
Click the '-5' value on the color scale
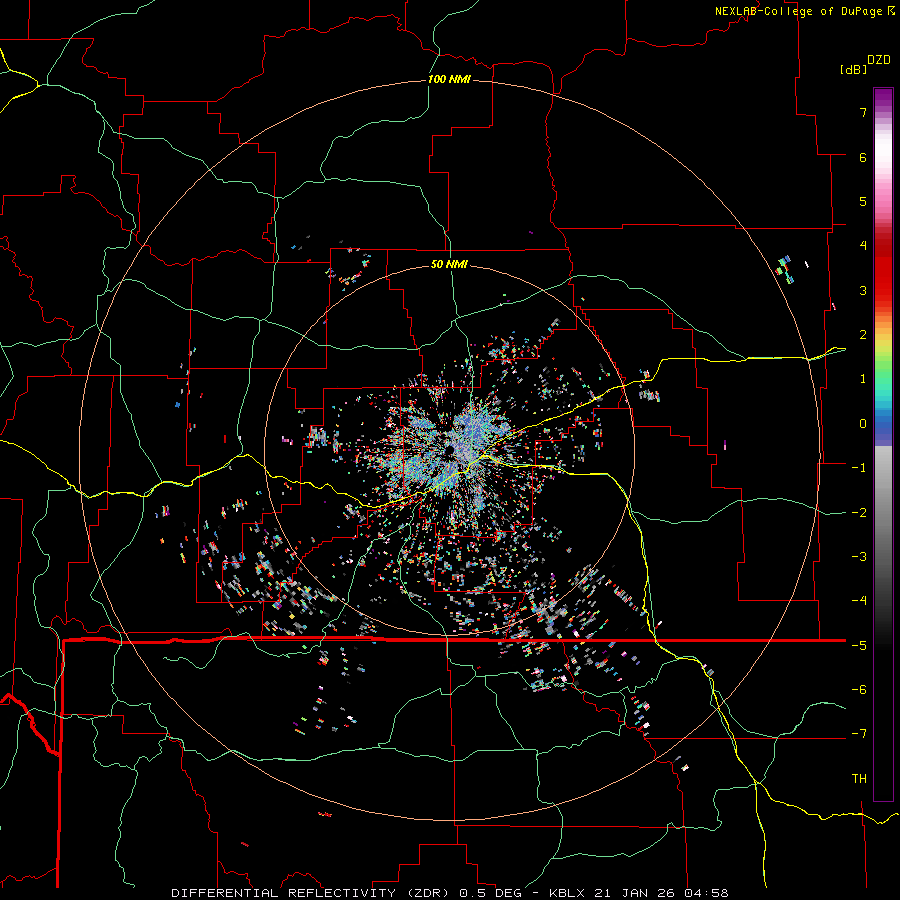point(859,646)
